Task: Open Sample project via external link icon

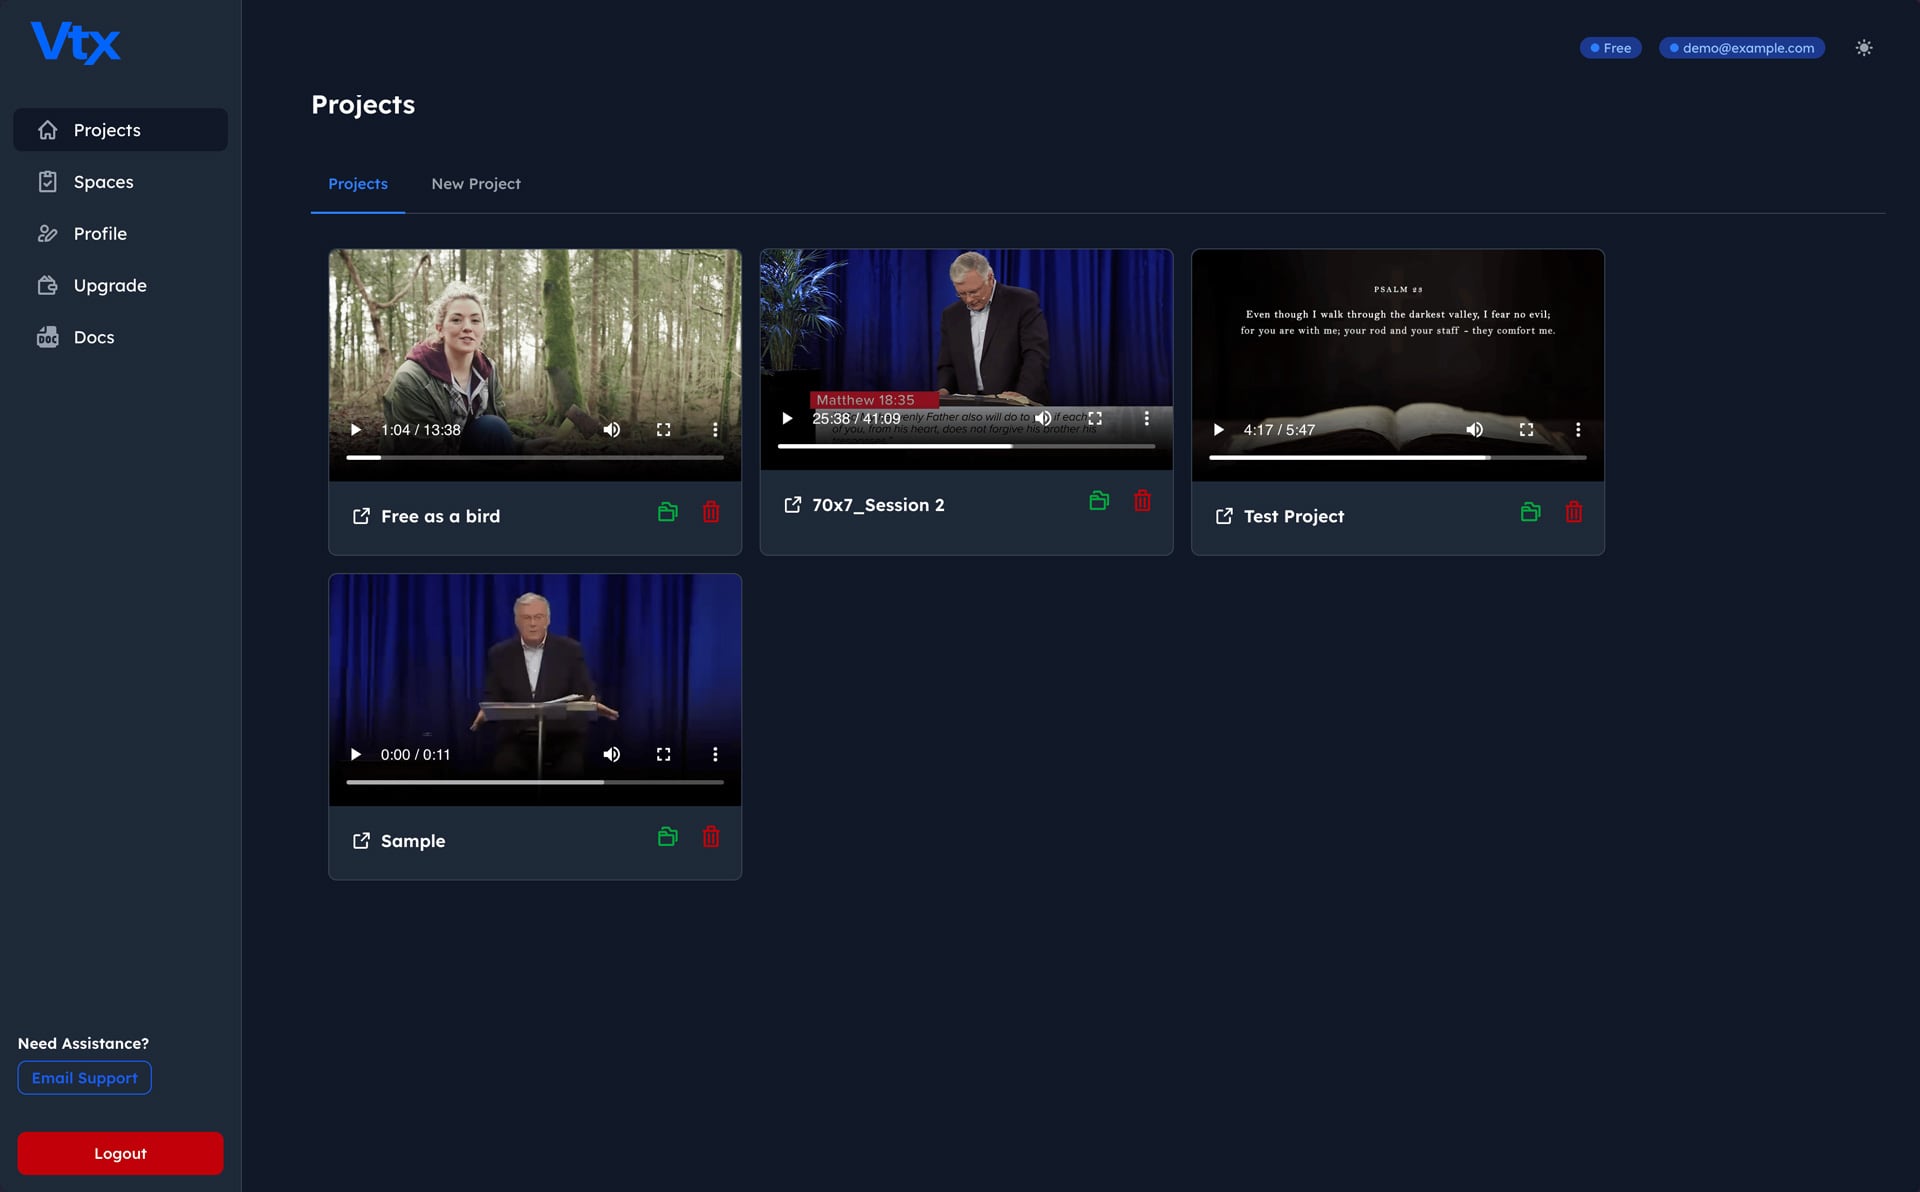Action: [x=361, y=841]
